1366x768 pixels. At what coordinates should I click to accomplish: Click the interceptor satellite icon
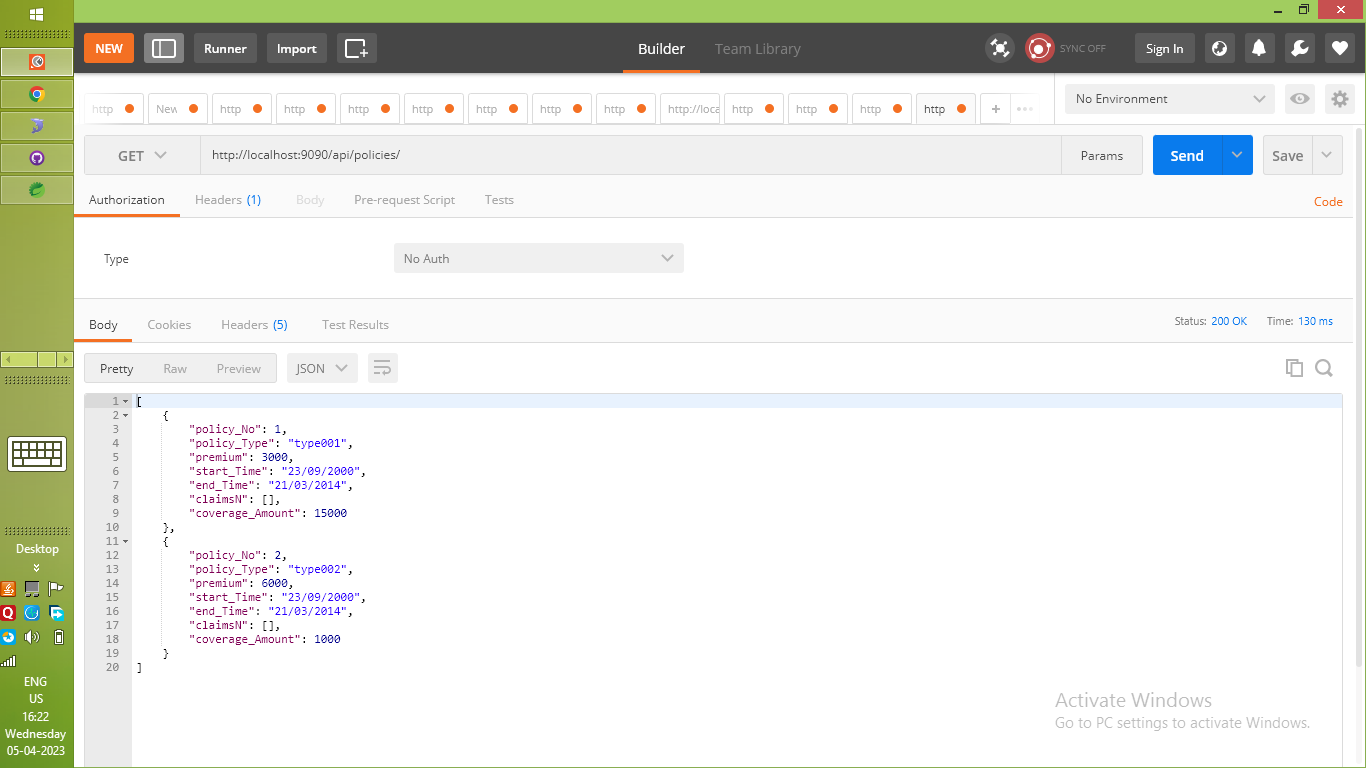[x=999, y=48]
